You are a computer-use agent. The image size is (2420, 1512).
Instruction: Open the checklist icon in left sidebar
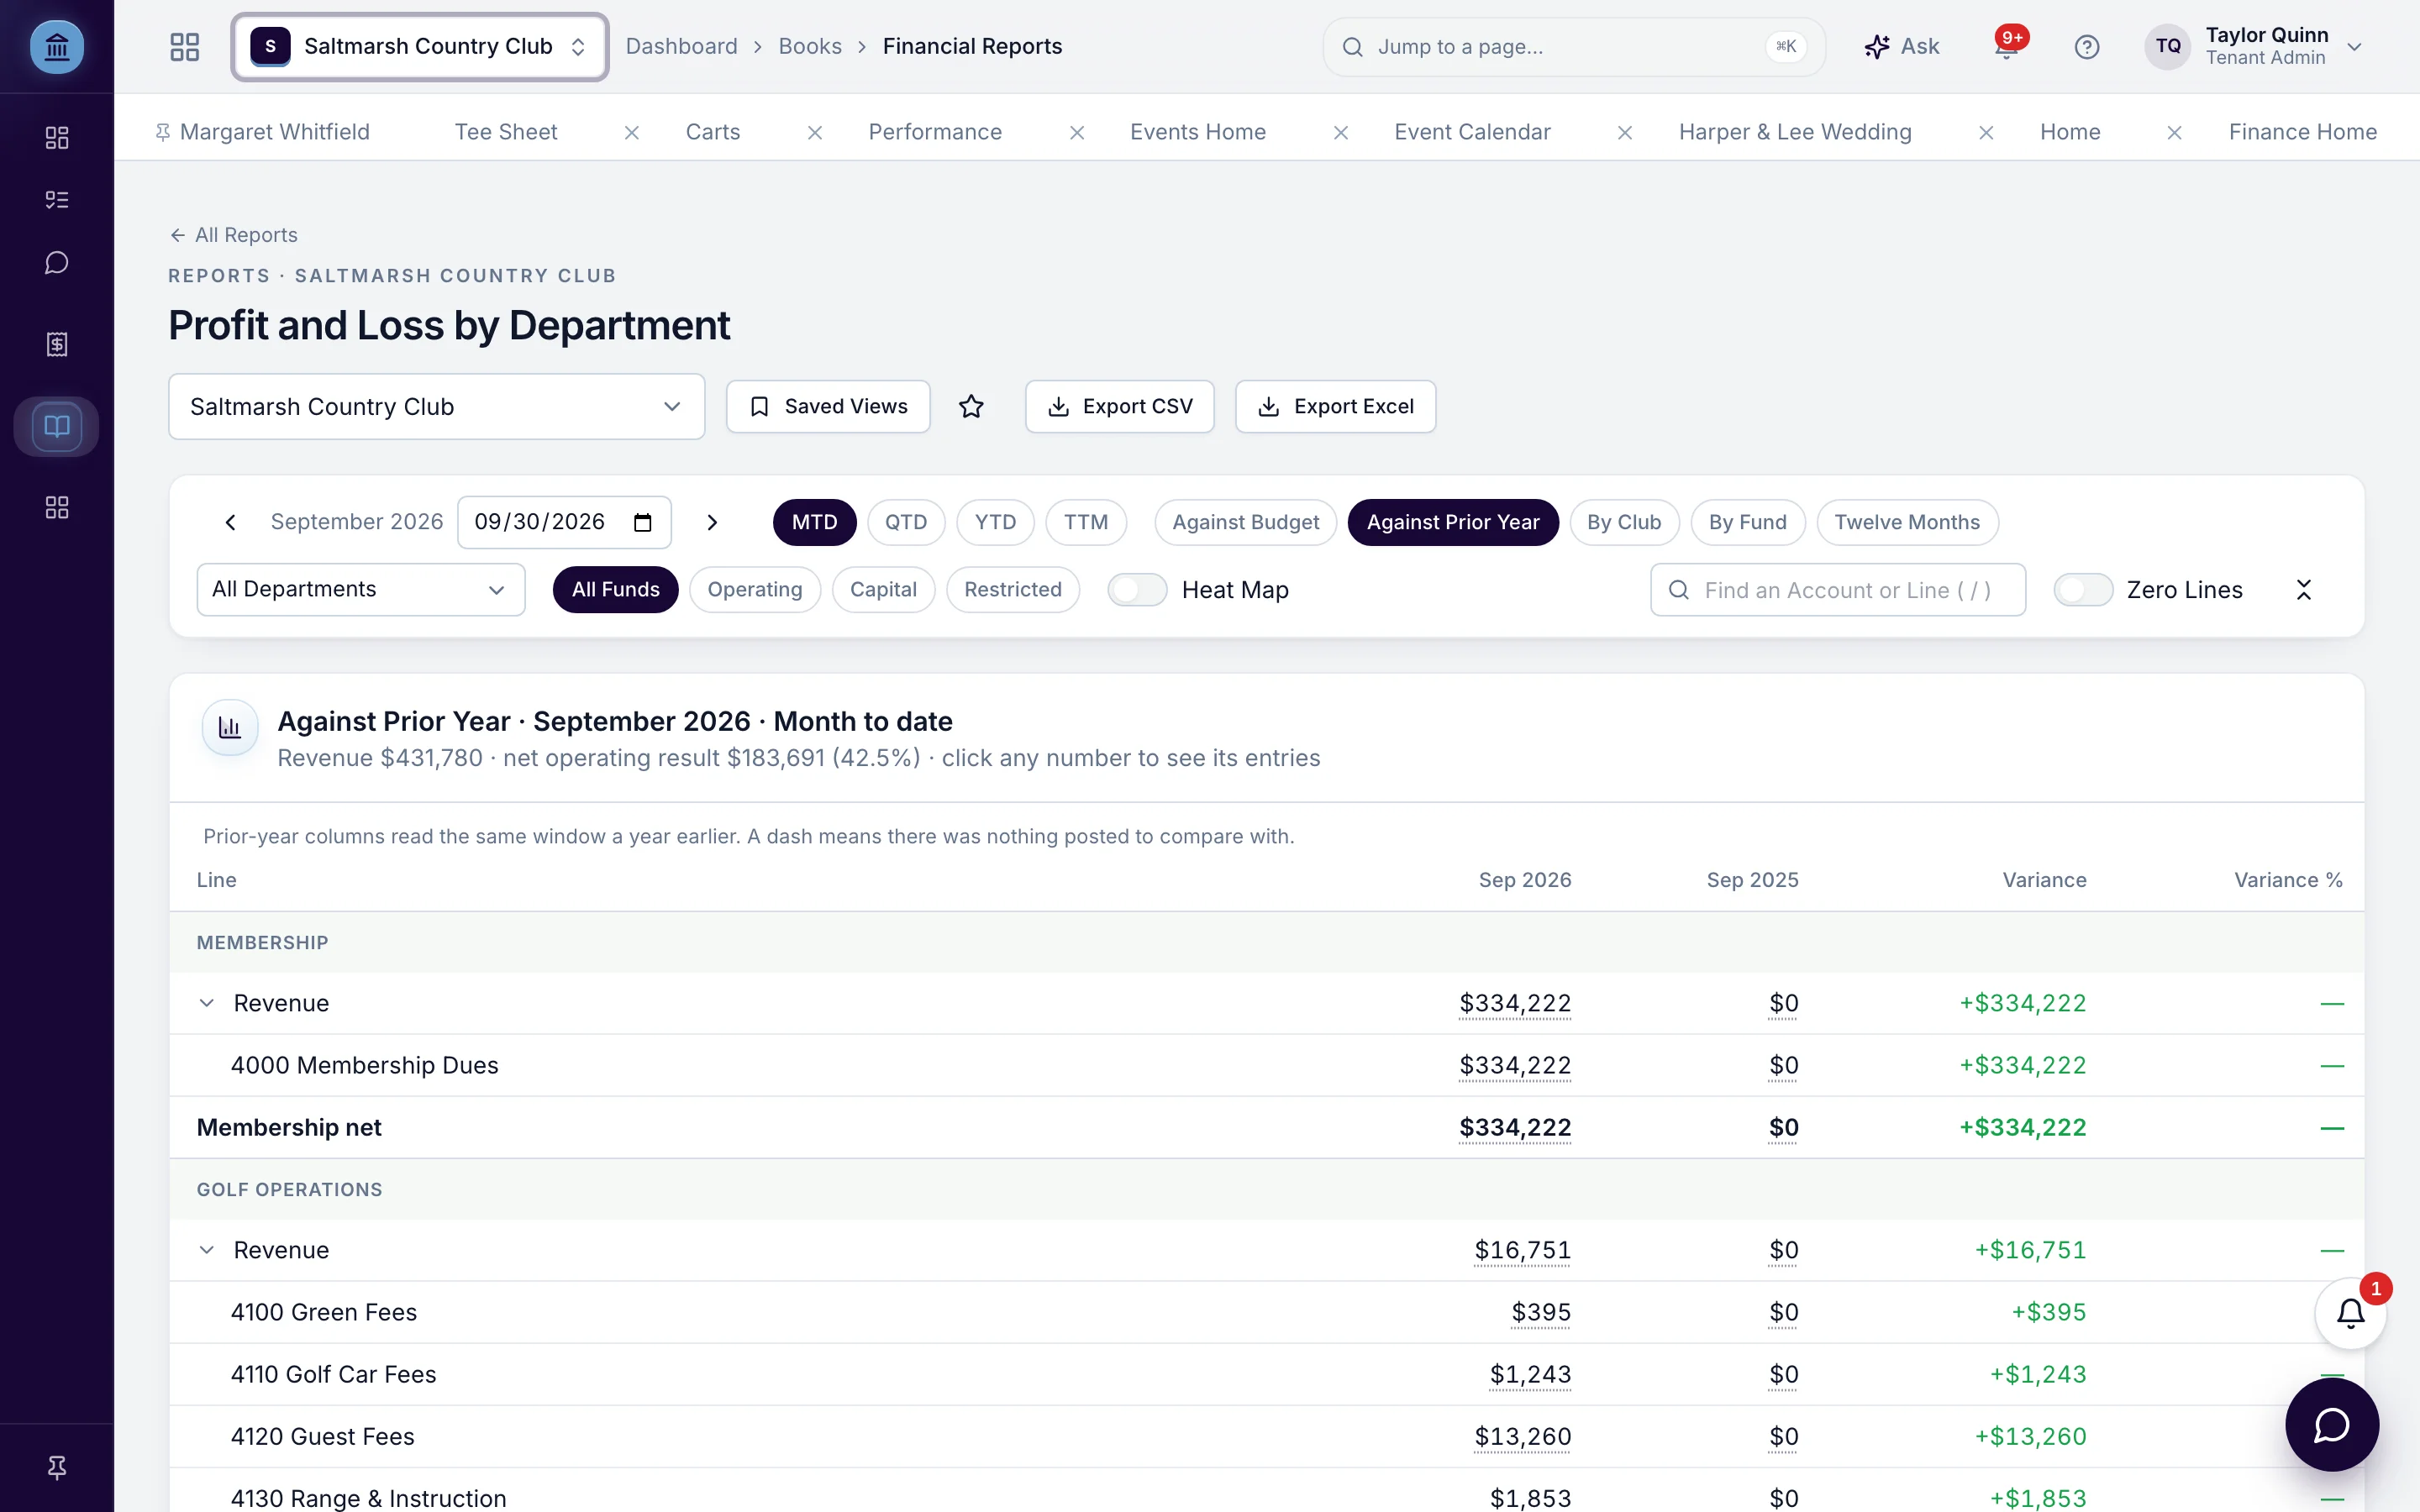pos(57,200)
